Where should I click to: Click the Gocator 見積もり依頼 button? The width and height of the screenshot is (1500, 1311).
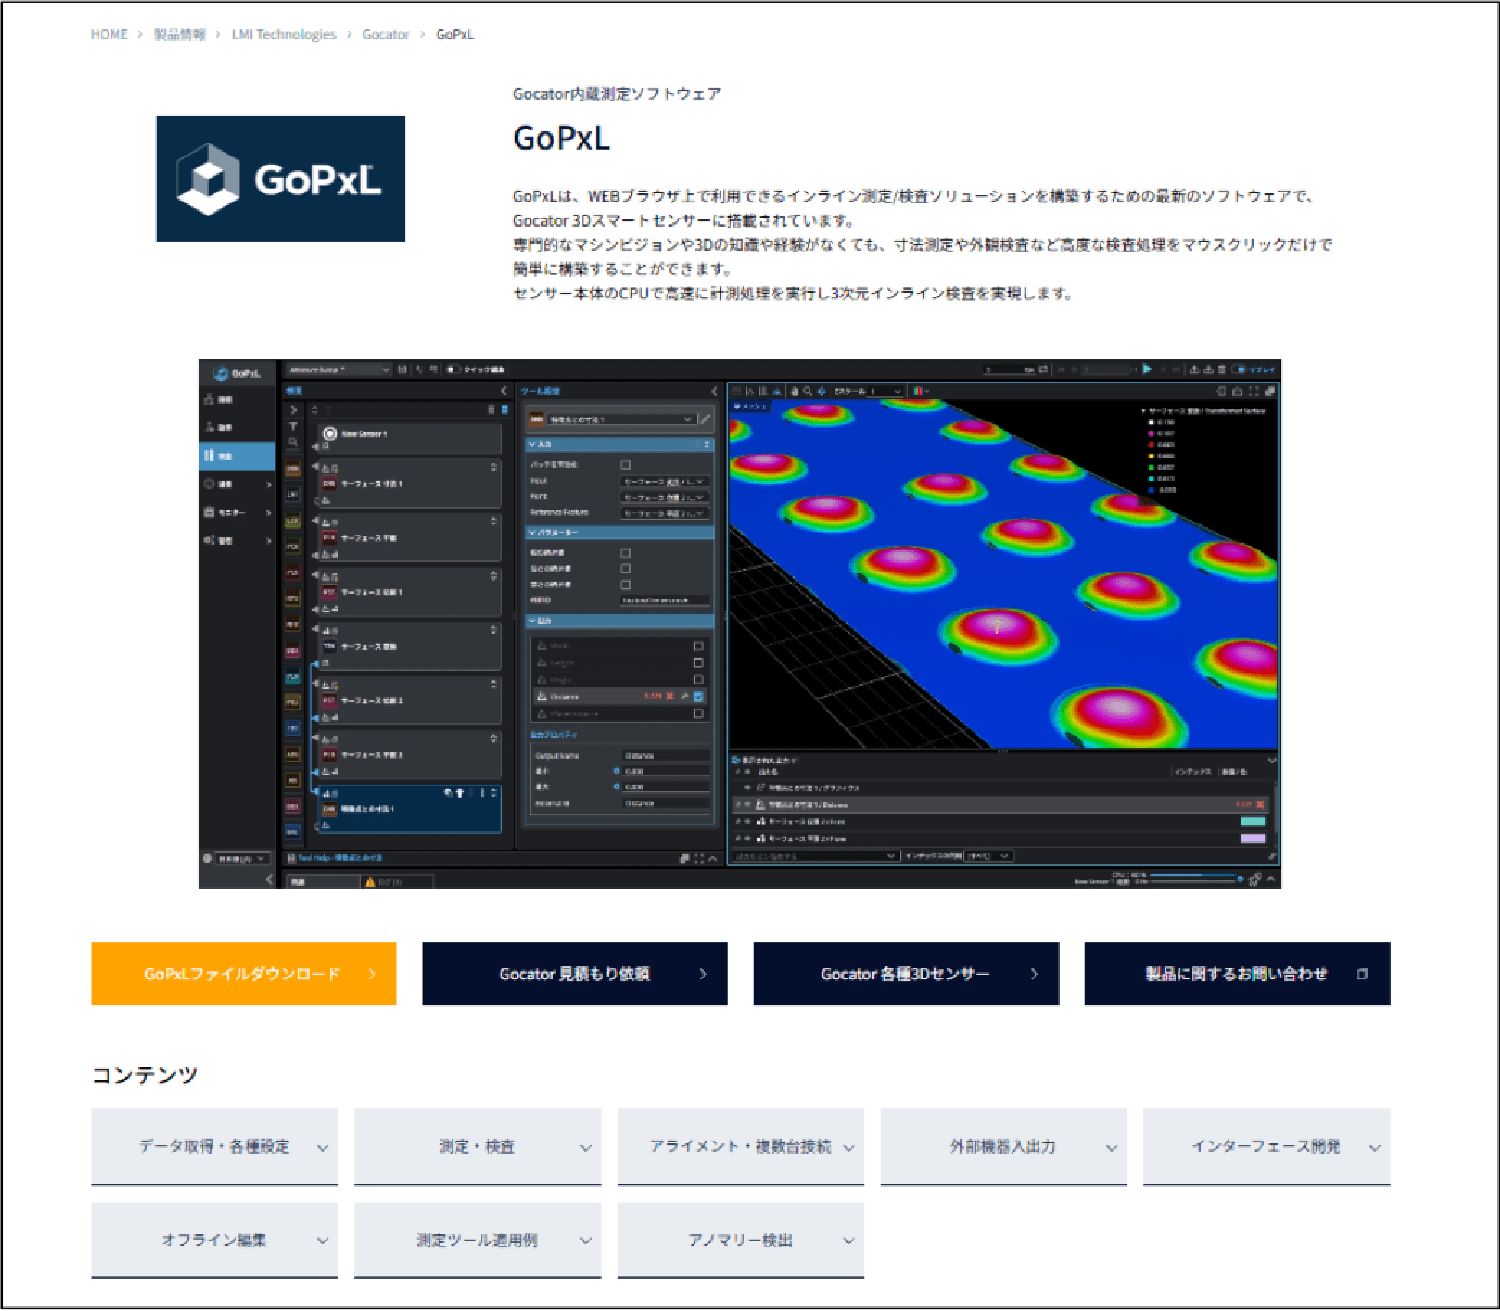[575, 973]
